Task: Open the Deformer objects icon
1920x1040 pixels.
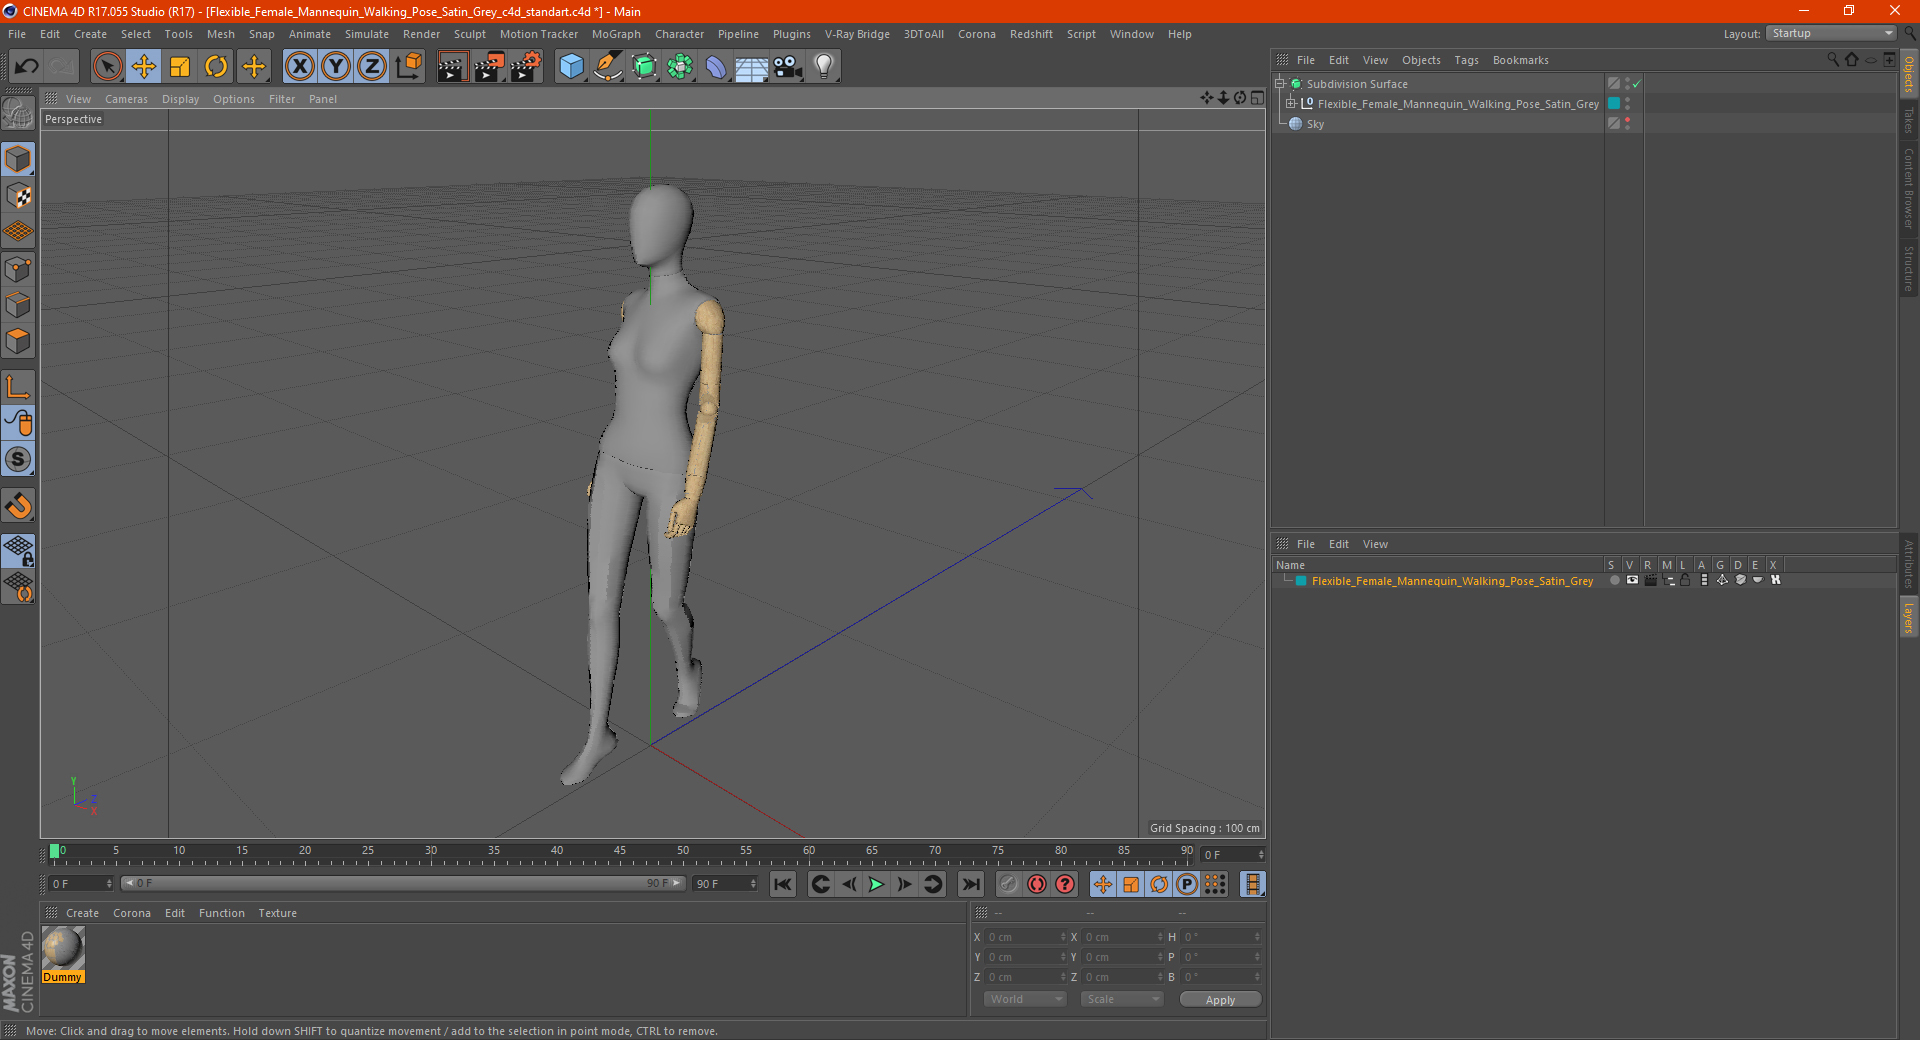Action: click(716, 67)
